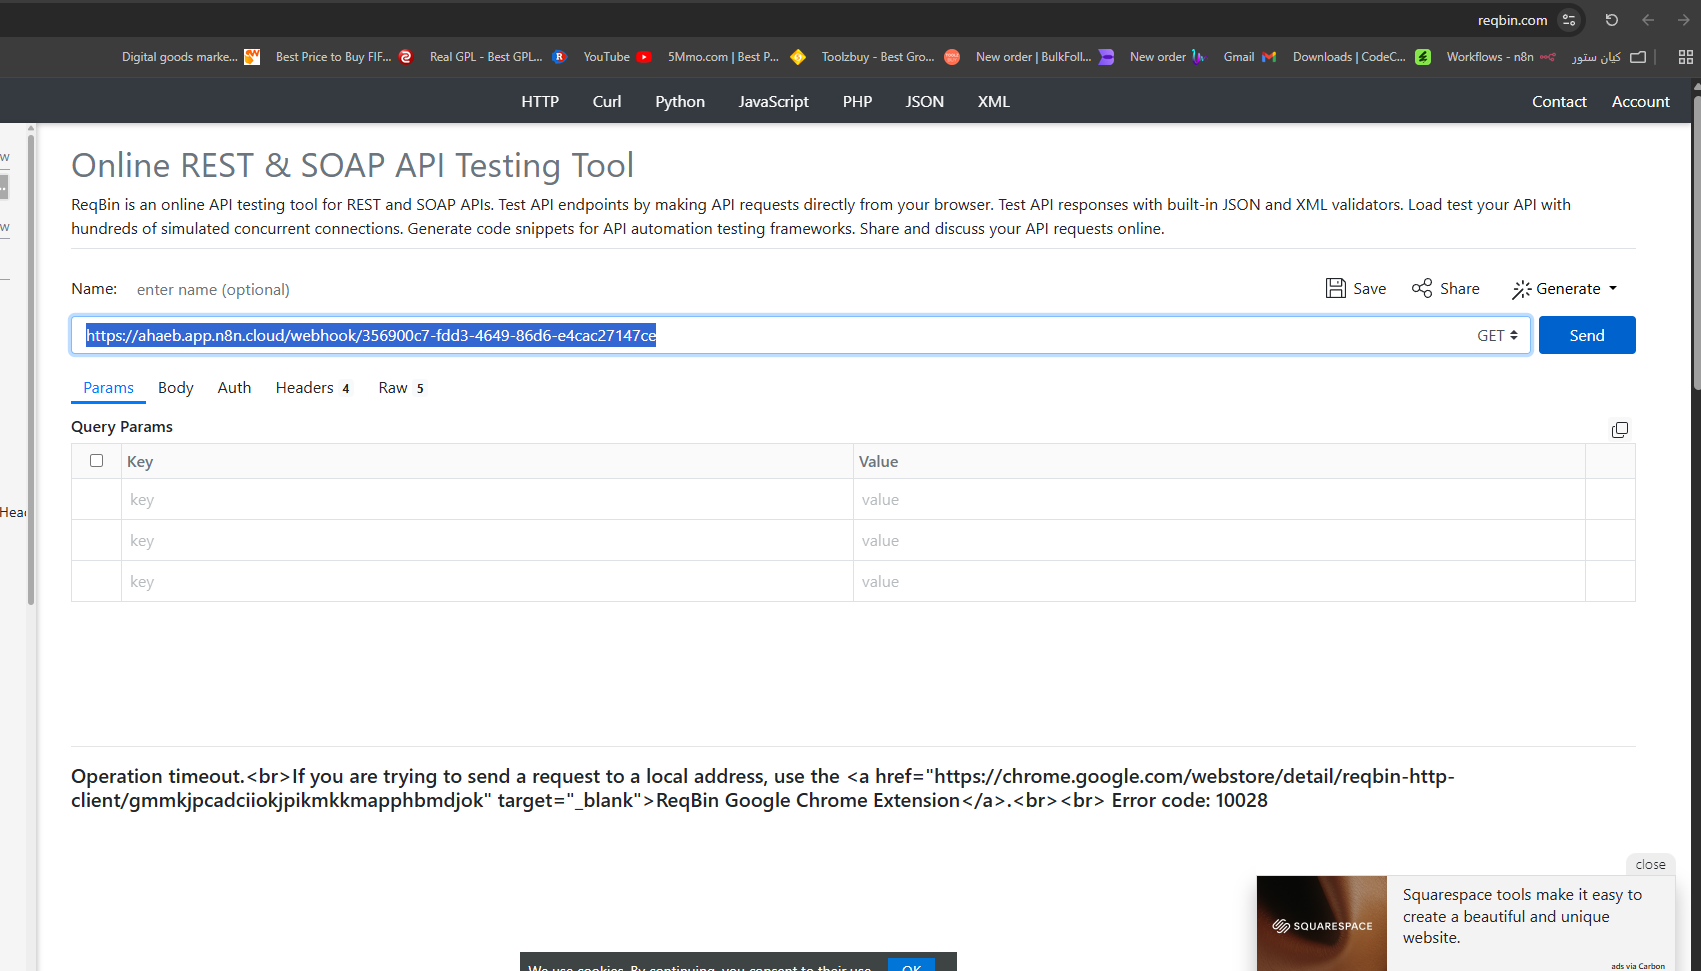1701x971 pixels.
Task: Open the GET method dropdown
Action: pos(1496,336)
